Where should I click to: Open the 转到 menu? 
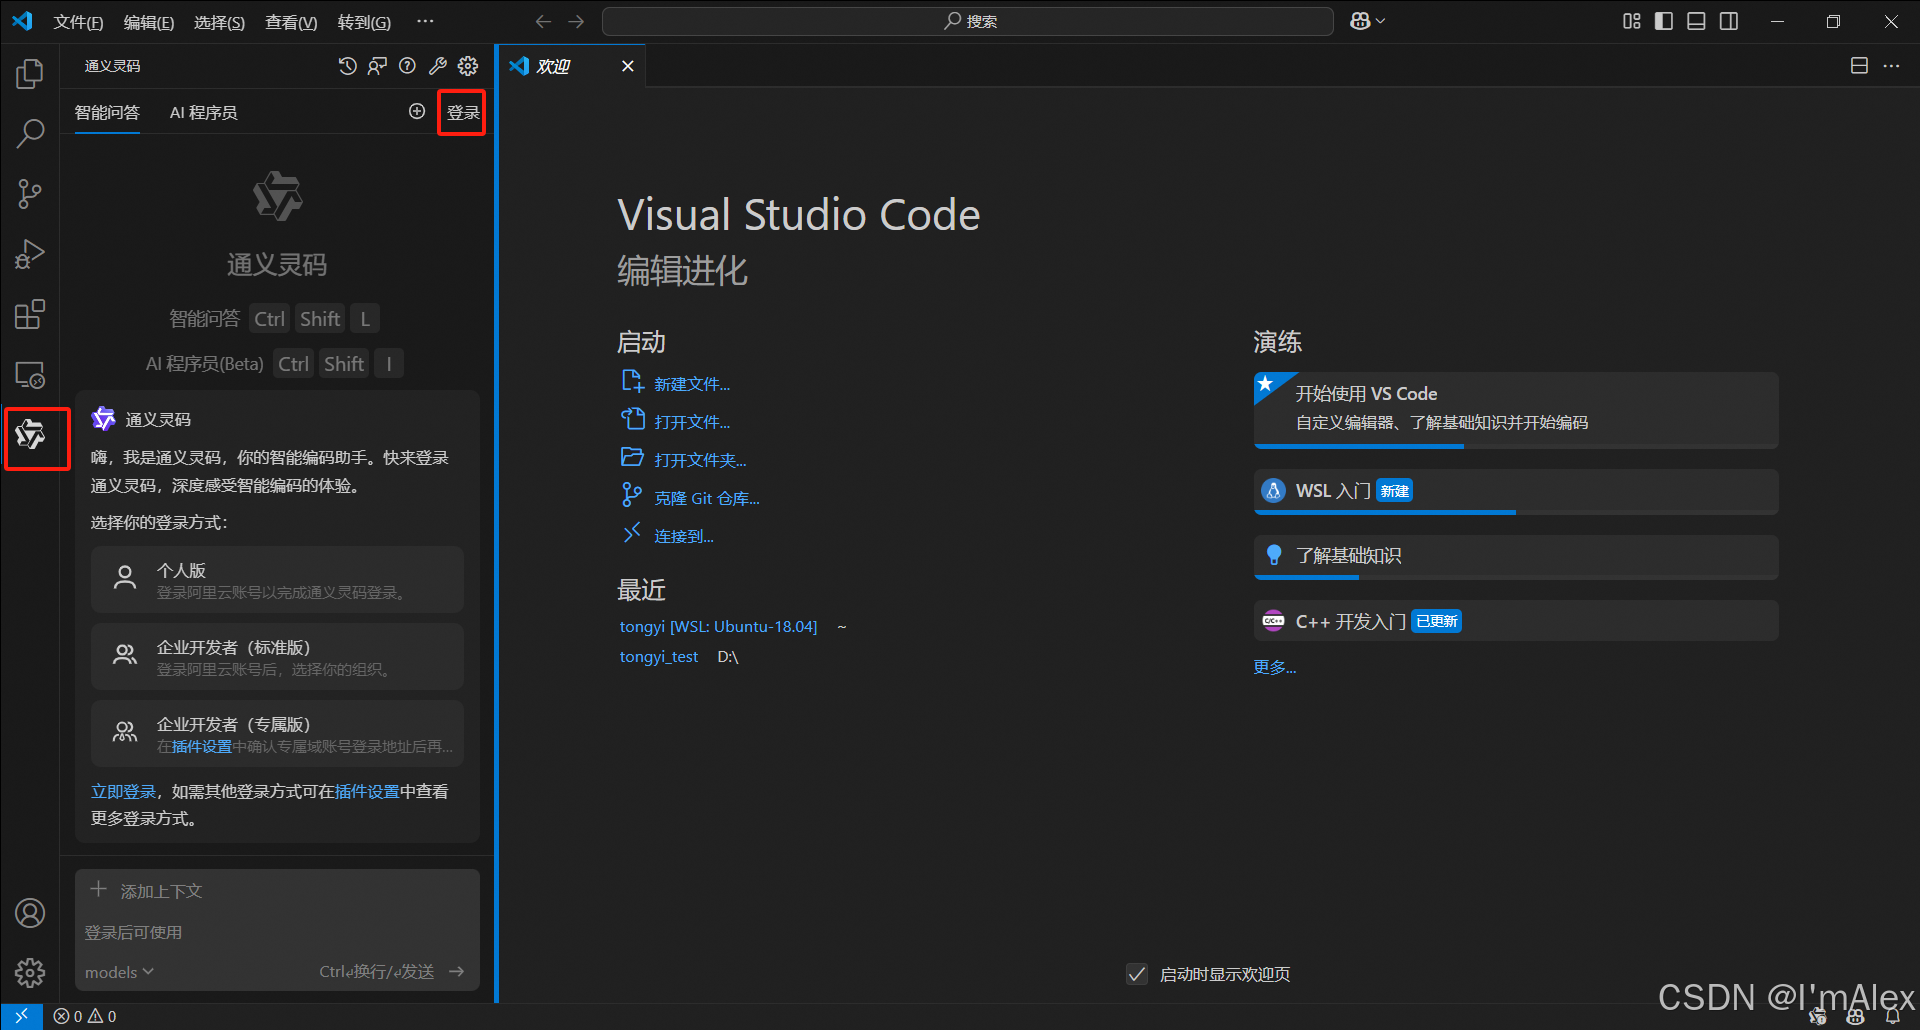[364, 22]
